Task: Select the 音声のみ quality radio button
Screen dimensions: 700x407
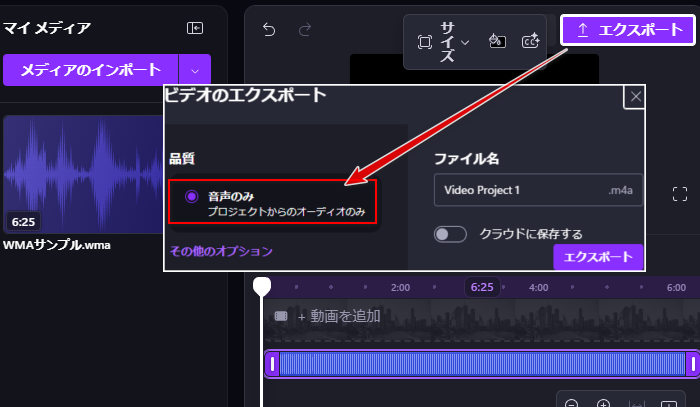Action: (192, 197)
